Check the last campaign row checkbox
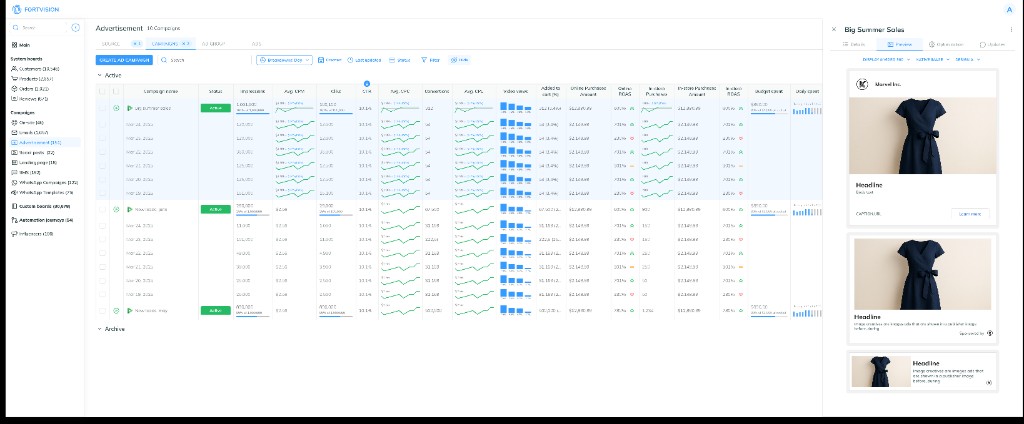Viewport: 1024px width, 424px height. point(102,310)
